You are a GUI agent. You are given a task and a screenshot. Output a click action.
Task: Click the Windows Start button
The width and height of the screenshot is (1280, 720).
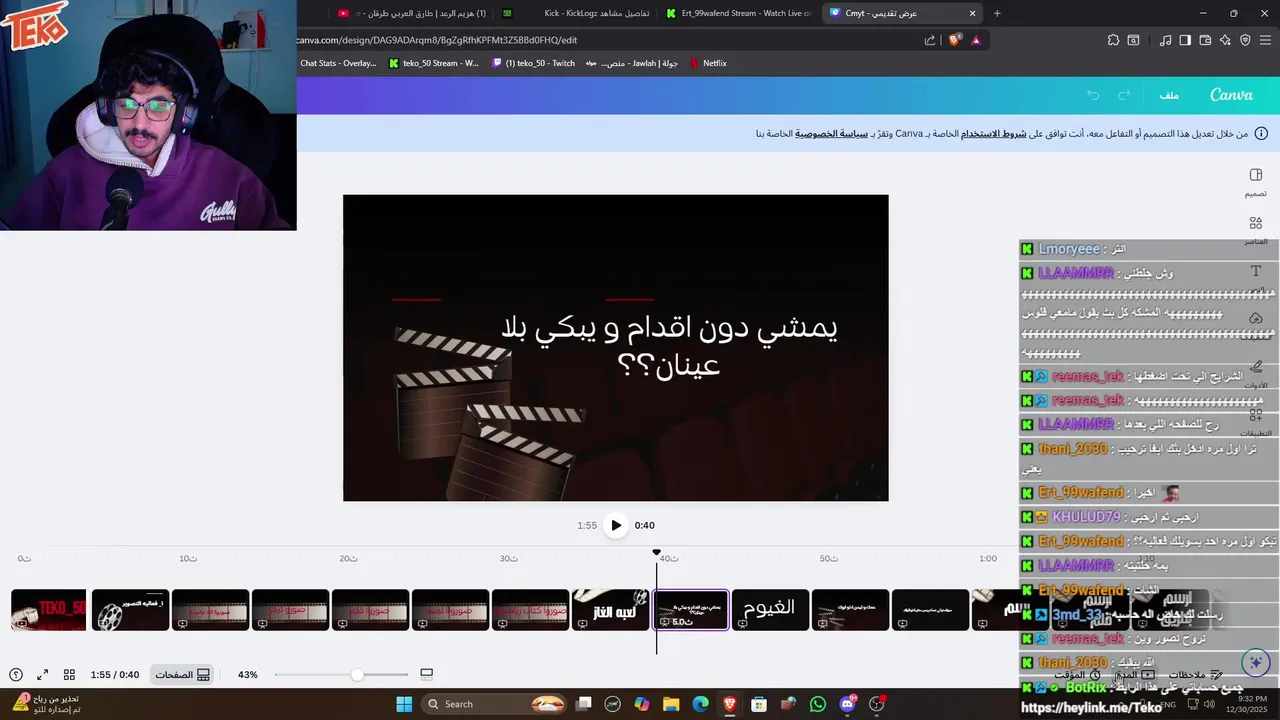pyautogui.click(x=404, y=704)
